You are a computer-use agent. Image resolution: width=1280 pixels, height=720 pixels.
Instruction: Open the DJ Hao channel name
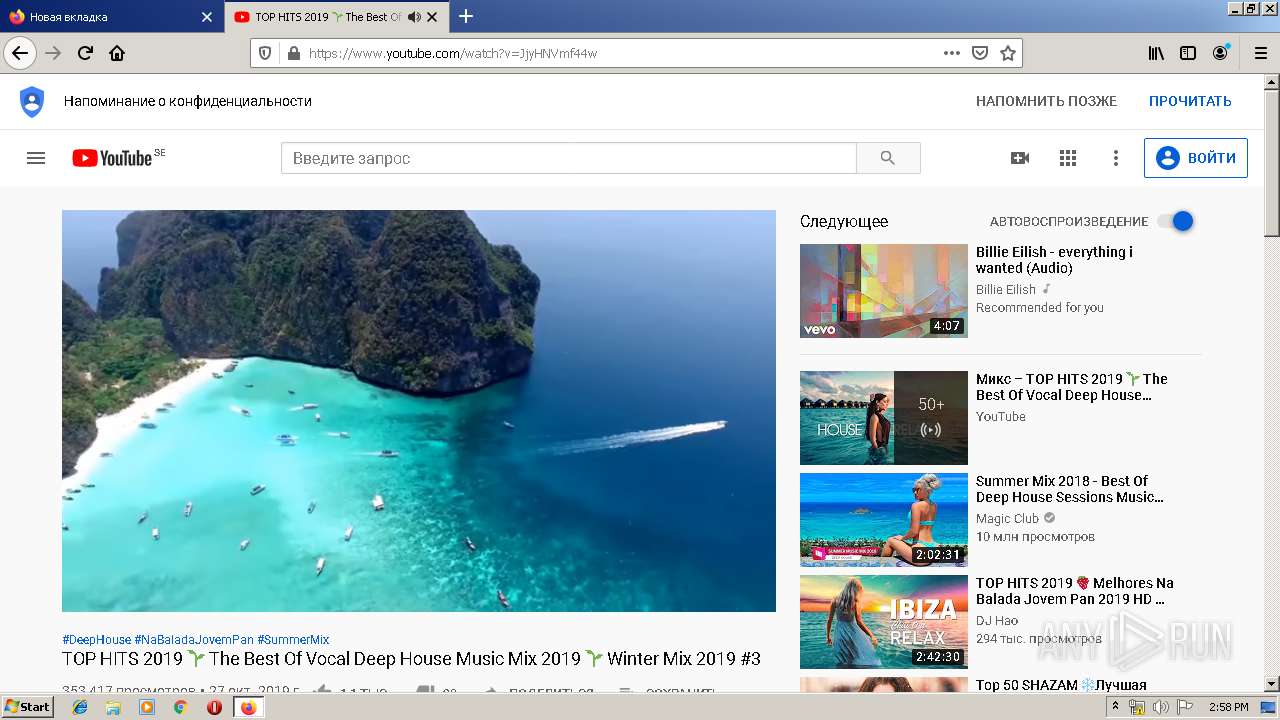click(x=997, y=621)
